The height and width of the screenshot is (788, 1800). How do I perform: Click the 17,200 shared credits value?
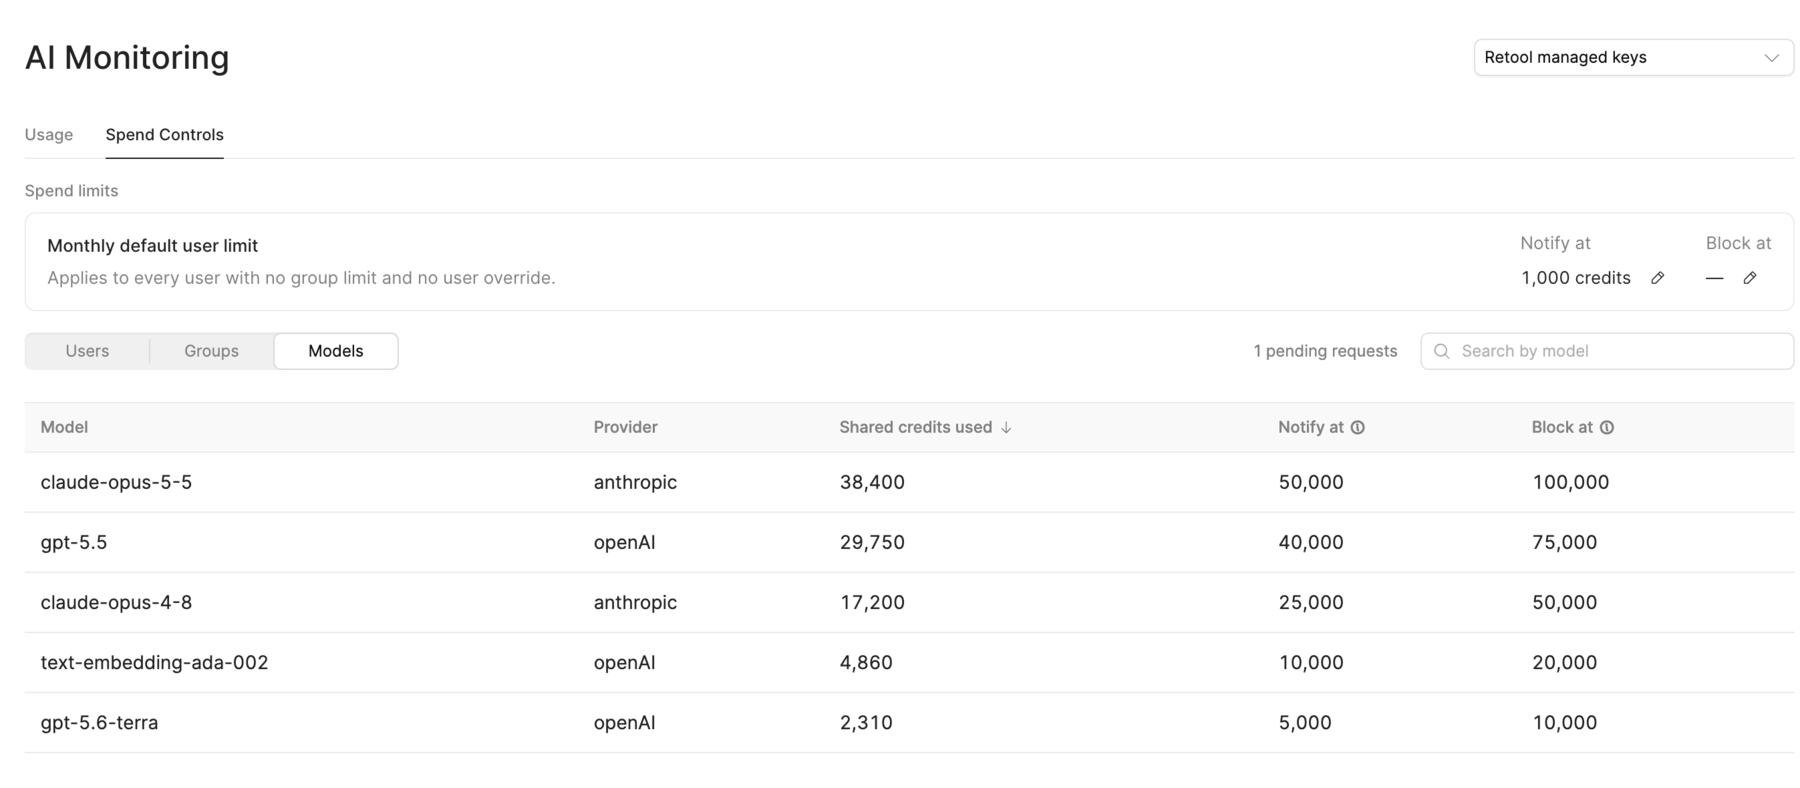click(x=872, y=602)
